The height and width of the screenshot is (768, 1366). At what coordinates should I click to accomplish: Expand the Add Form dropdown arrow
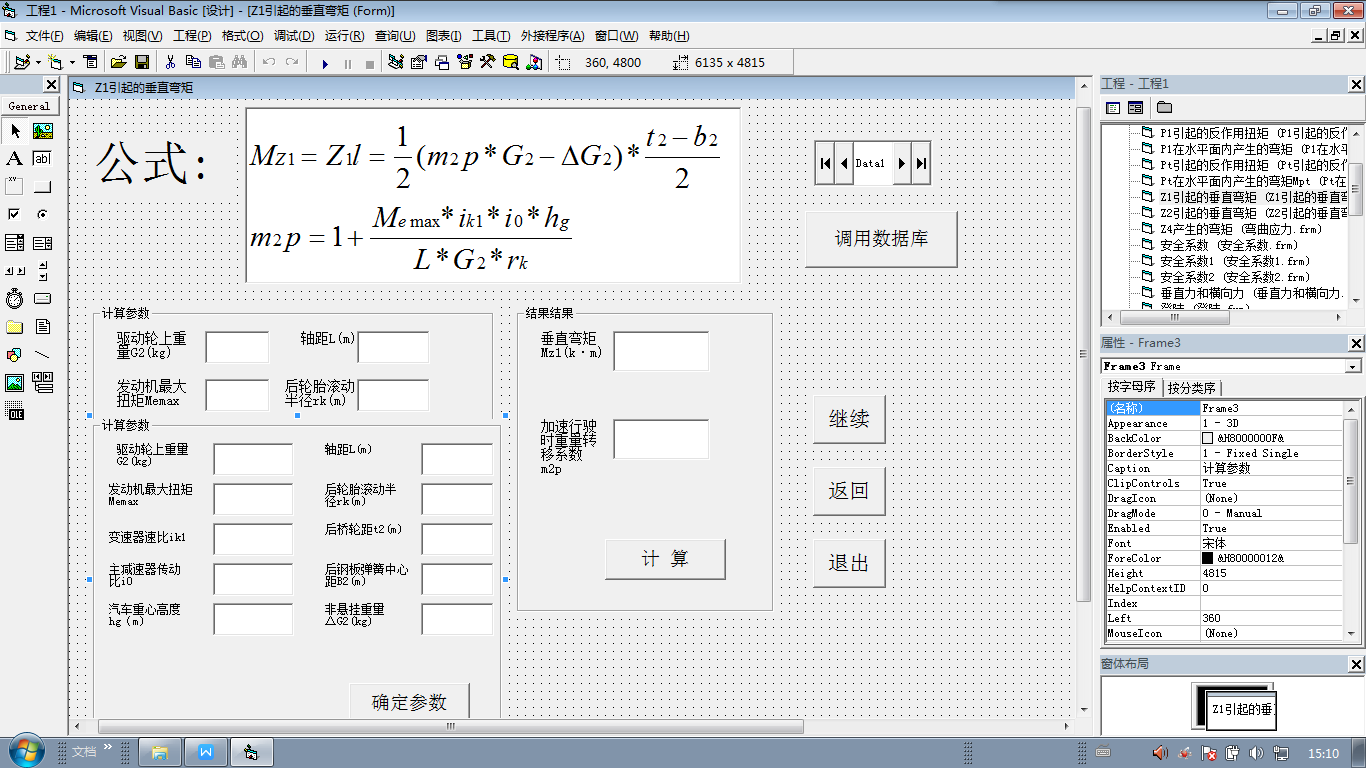coord(72,62)
